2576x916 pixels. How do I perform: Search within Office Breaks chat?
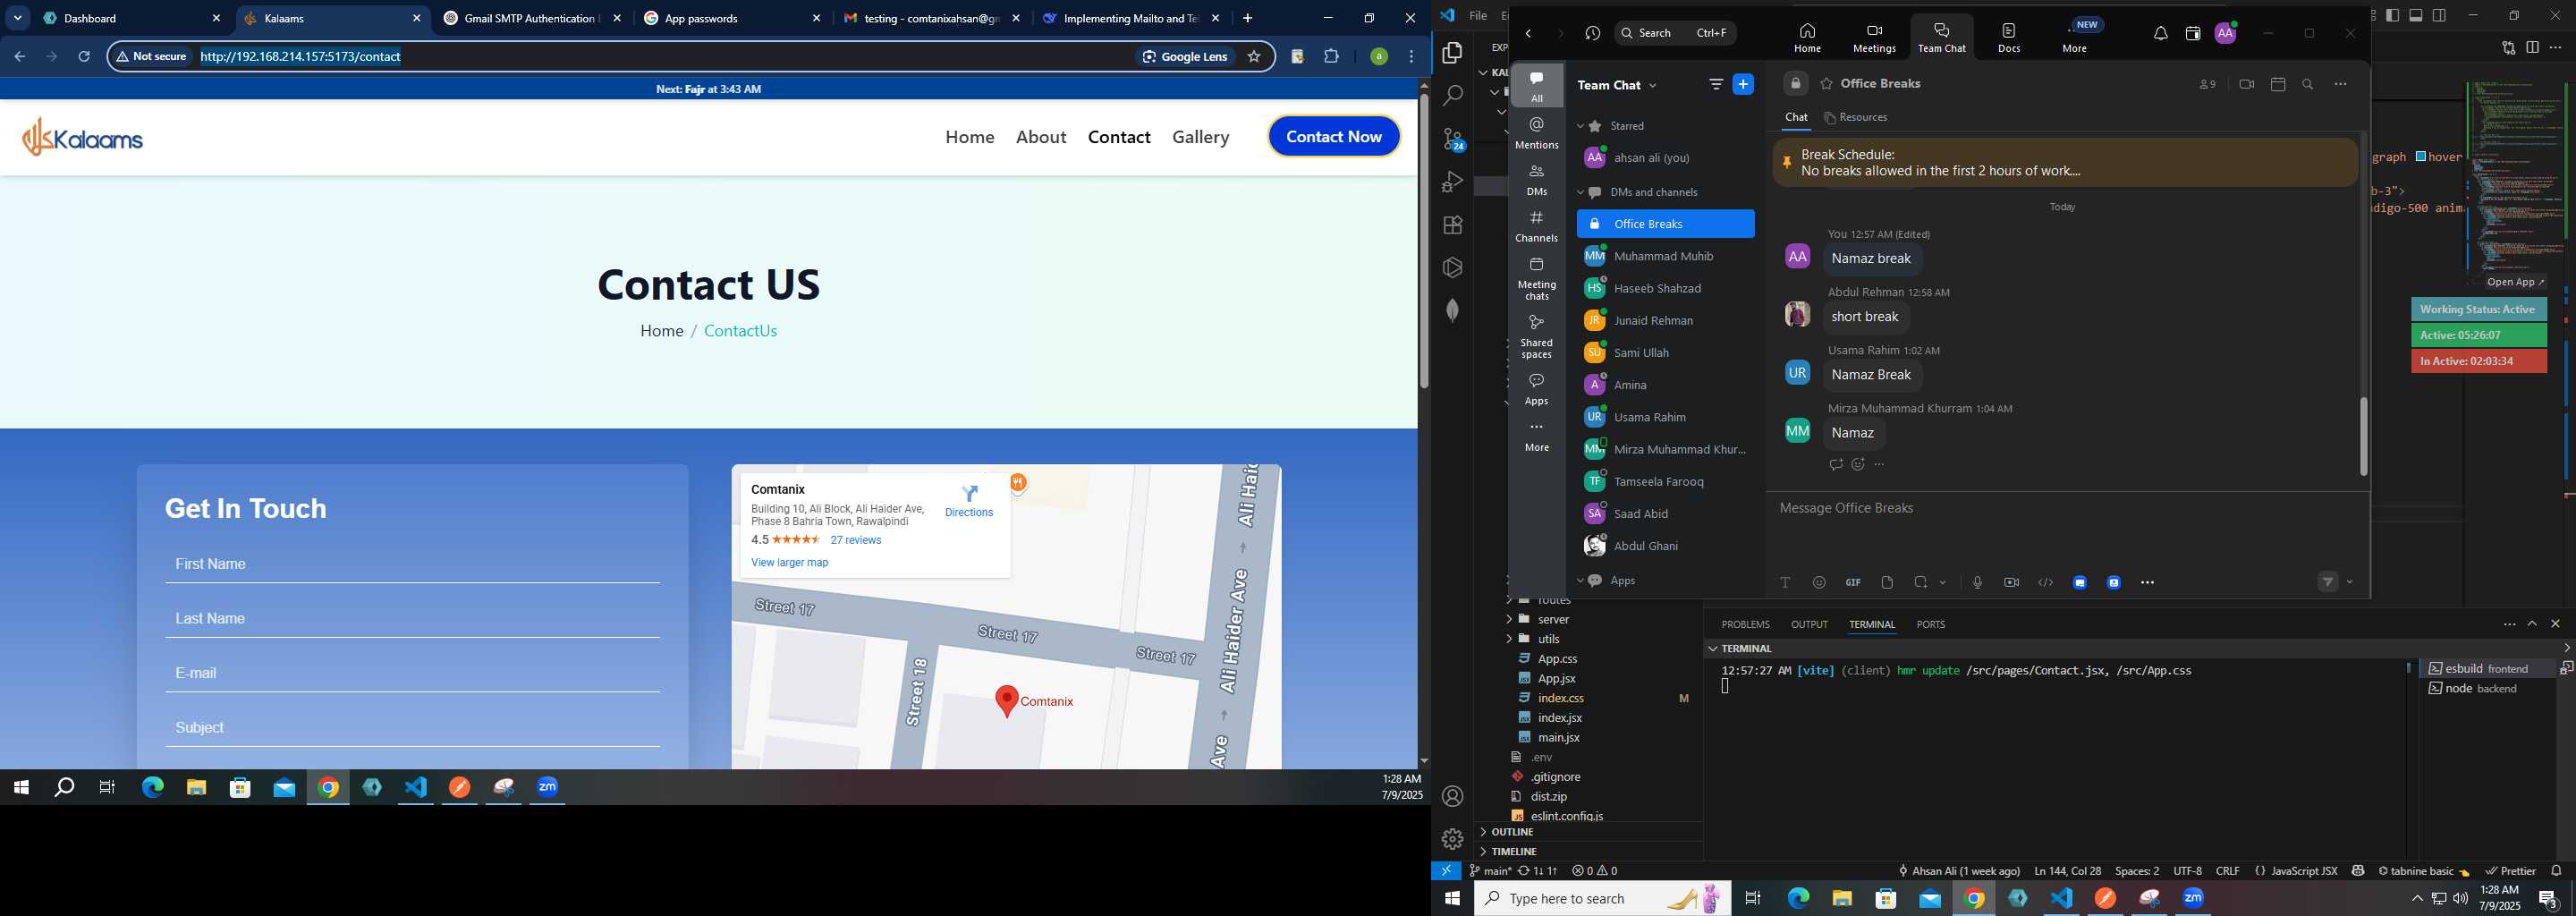coord(2308,85)
